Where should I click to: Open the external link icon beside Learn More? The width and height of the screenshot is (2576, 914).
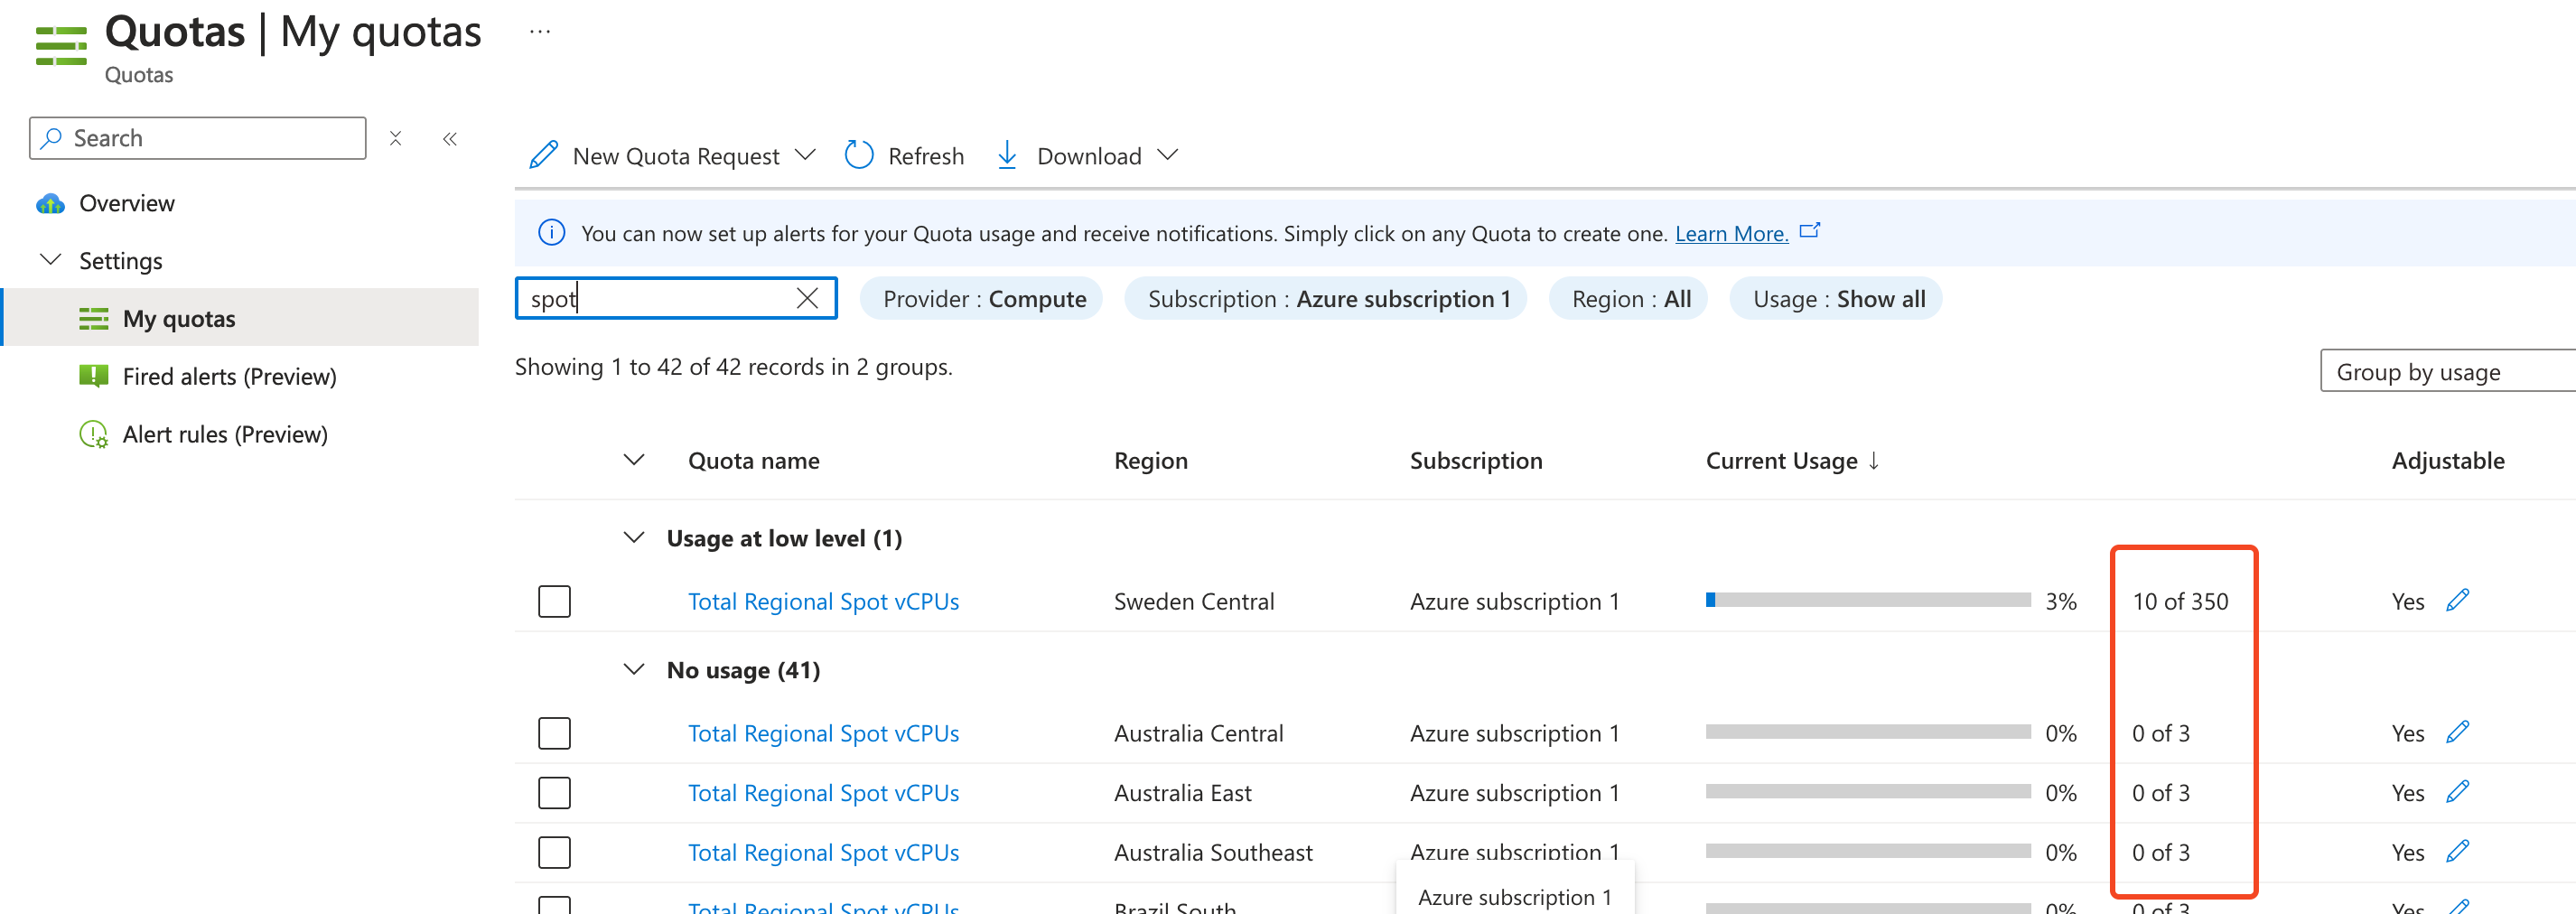click(x=1810, y=231)
